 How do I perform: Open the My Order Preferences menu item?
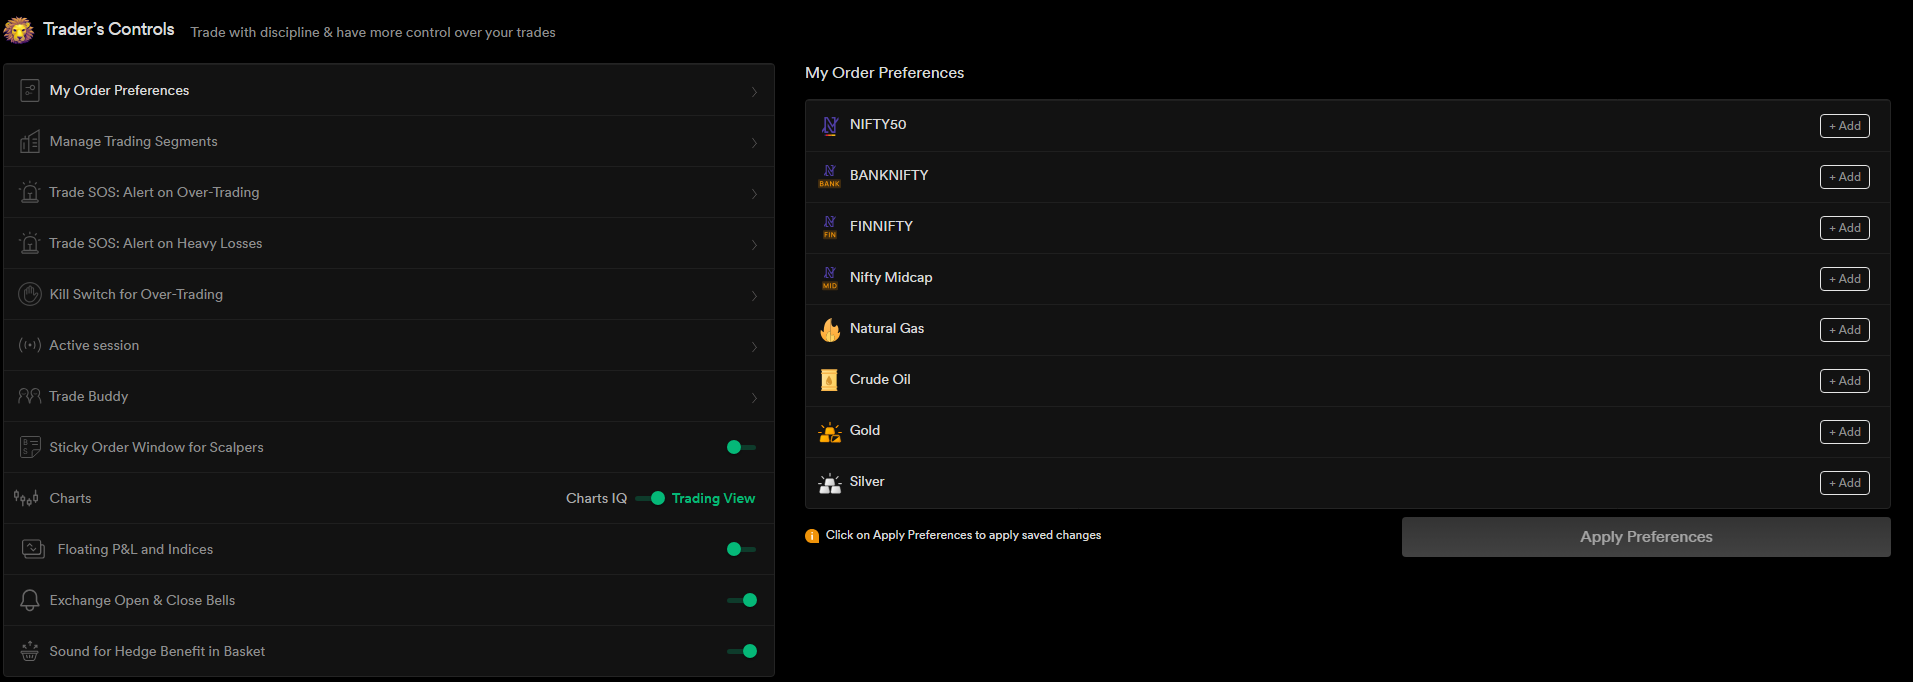(x=389, y=90)
